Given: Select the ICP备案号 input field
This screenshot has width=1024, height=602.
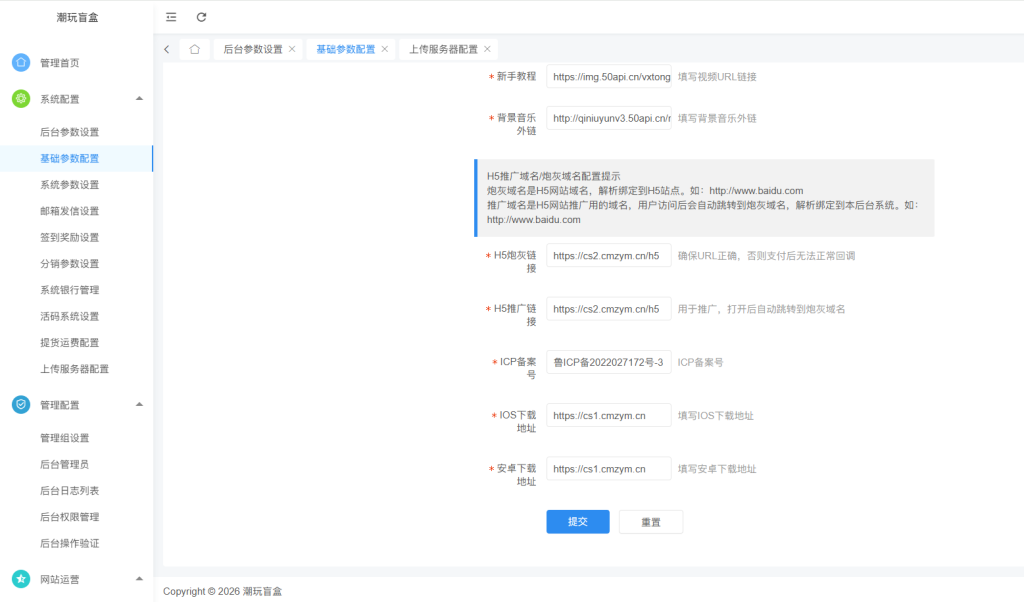Looking at the screenshot, I should click(x=608, y=361).
